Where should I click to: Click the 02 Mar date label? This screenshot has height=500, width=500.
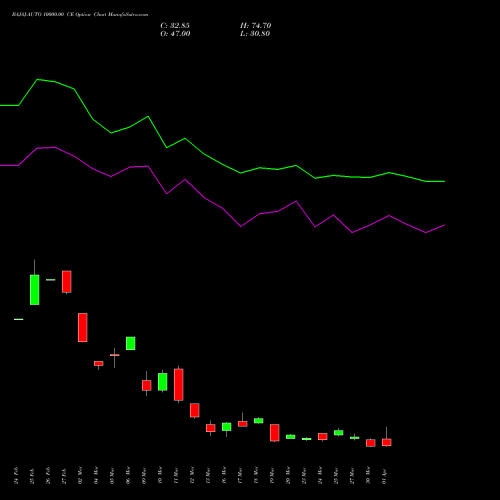(80, 475)
